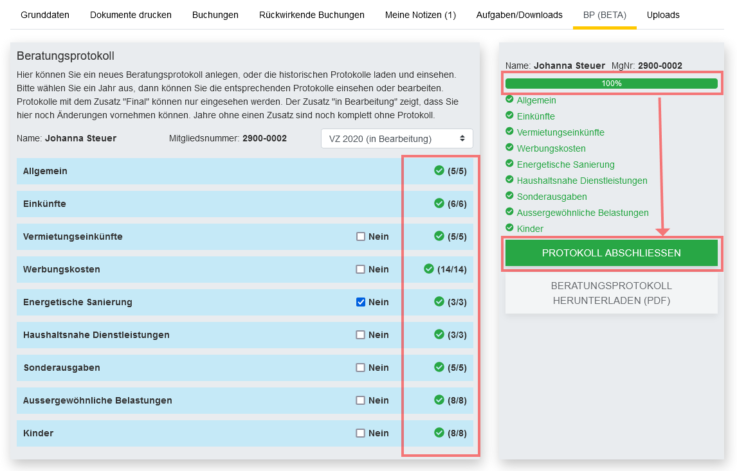Jump to Energetische Sanierung via sidebar link

566,165
